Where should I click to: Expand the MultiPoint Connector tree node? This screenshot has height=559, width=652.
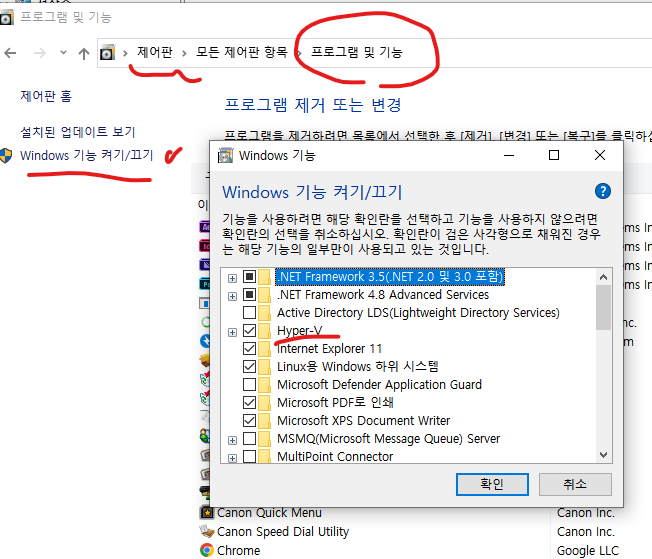[232, 458]
